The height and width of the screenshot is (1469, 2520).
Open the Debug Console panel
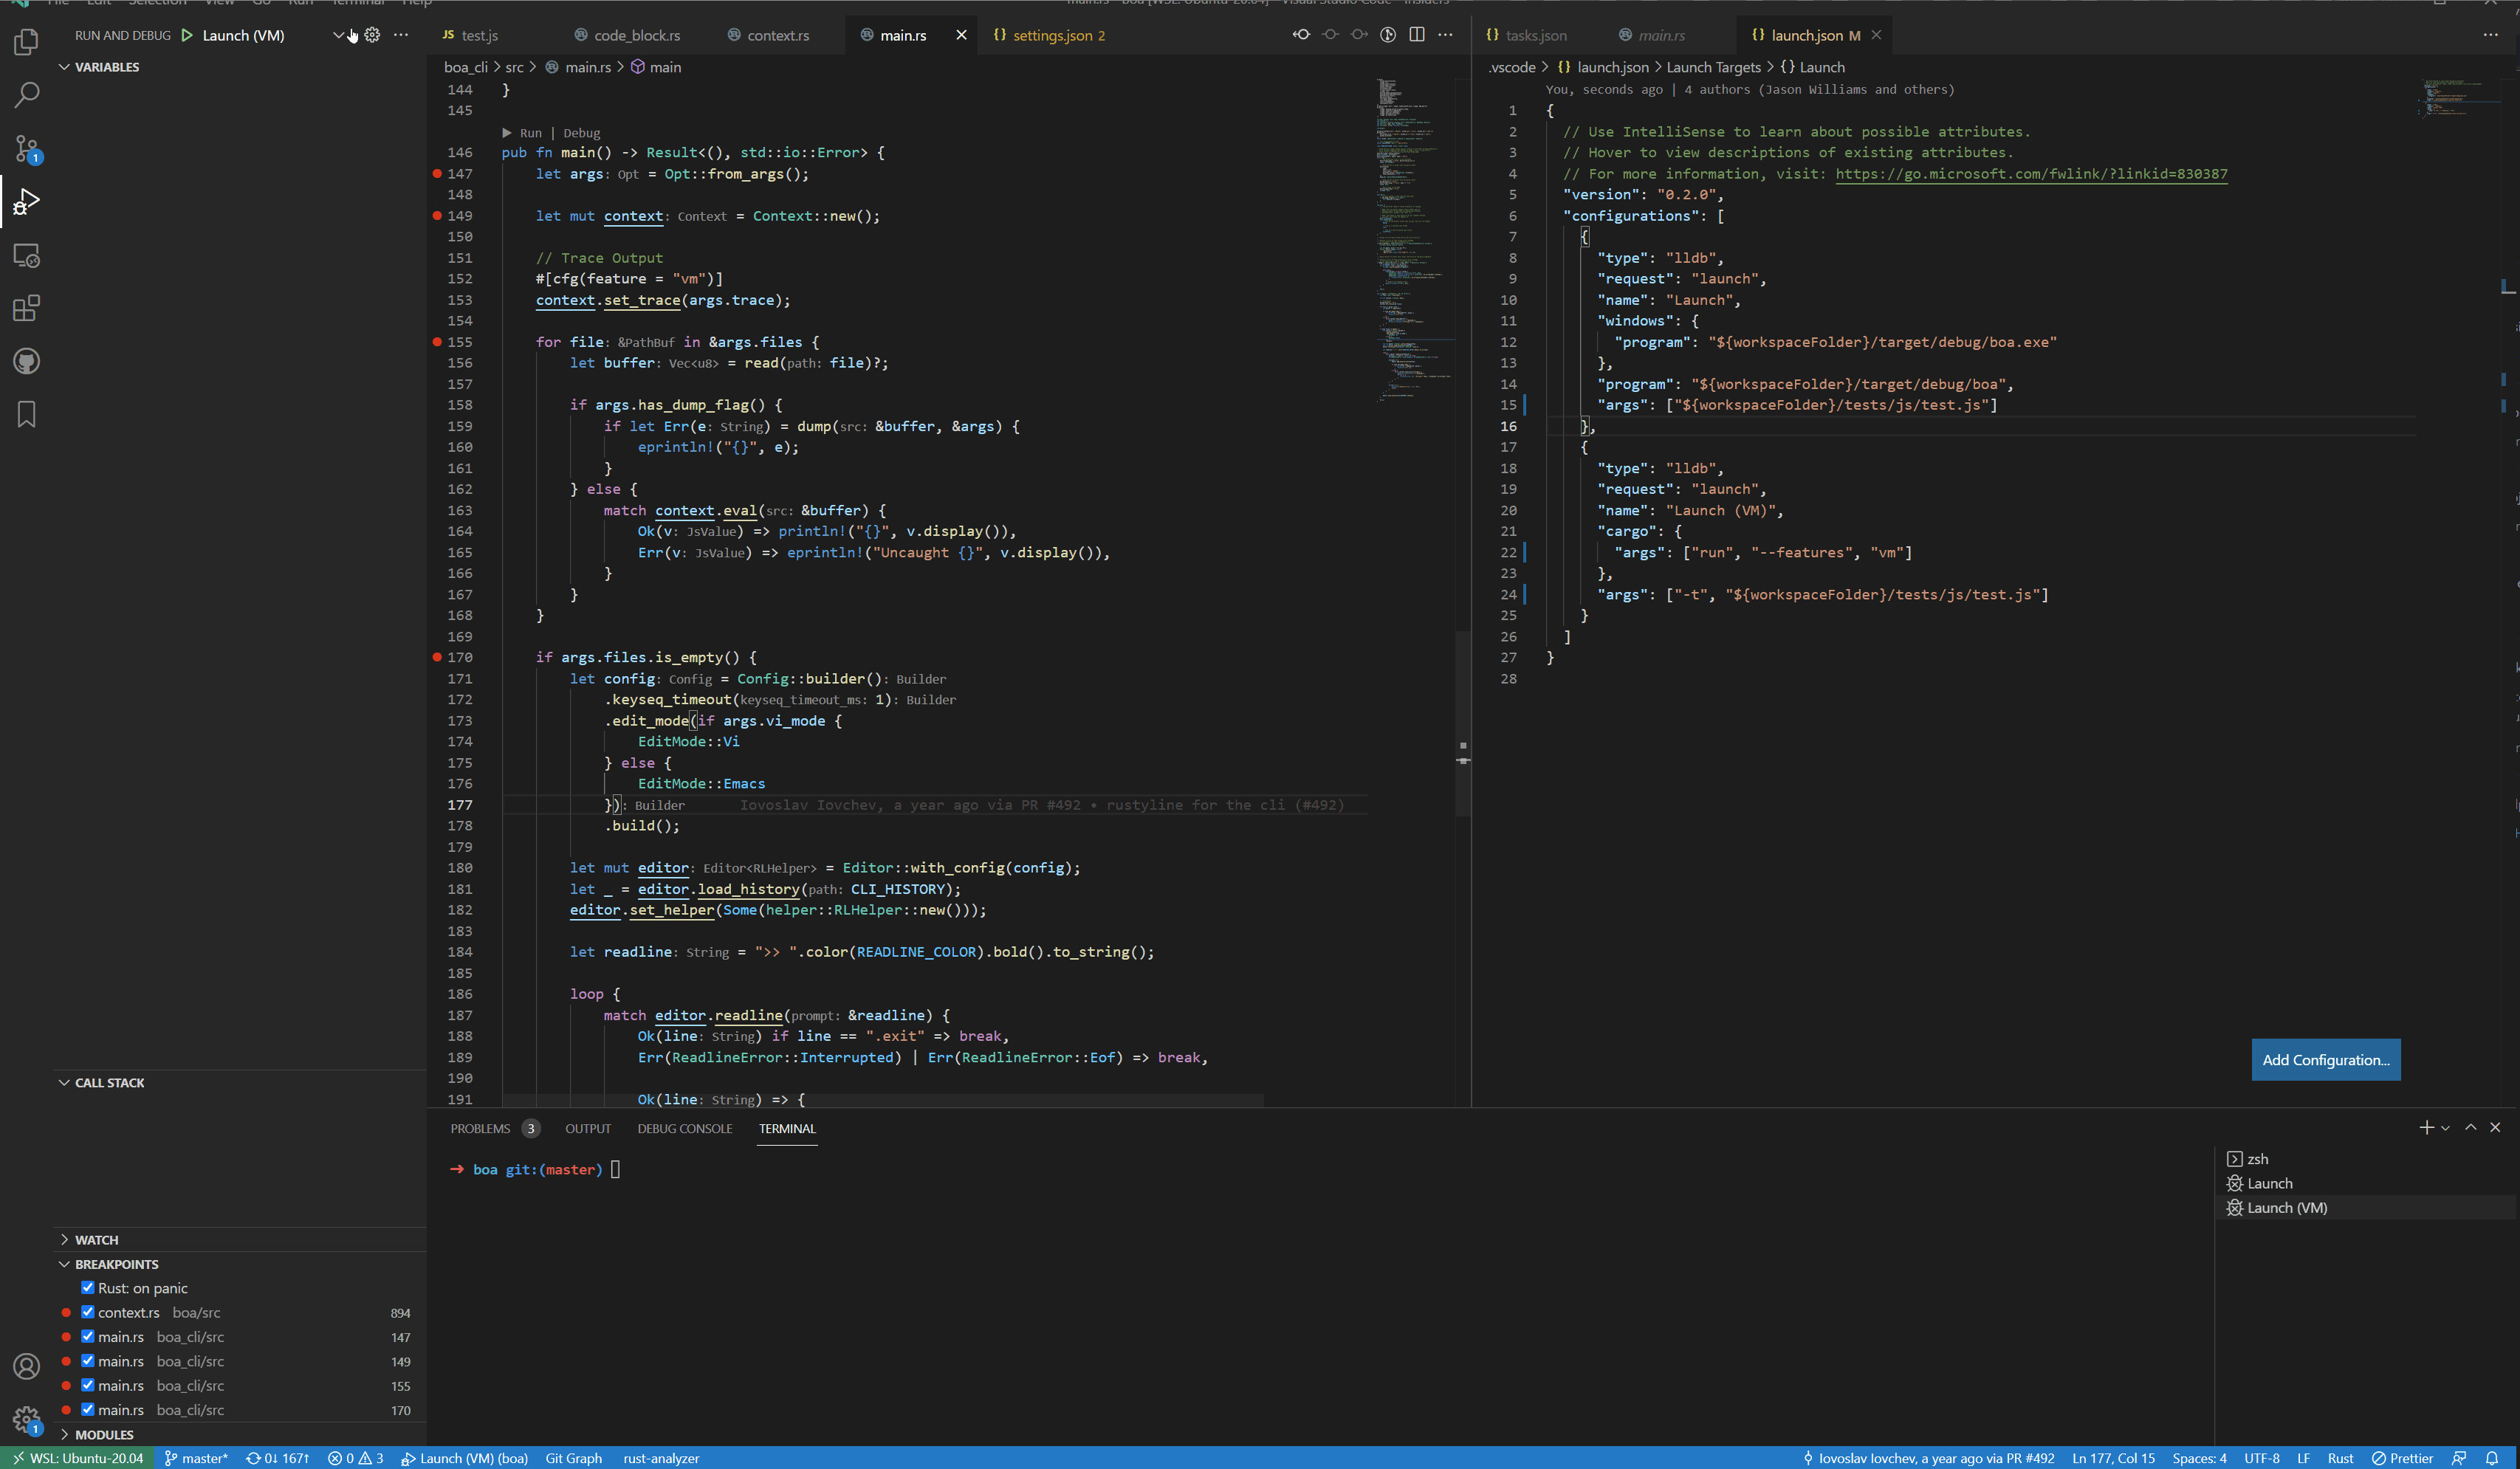[x=684, y=1128]
